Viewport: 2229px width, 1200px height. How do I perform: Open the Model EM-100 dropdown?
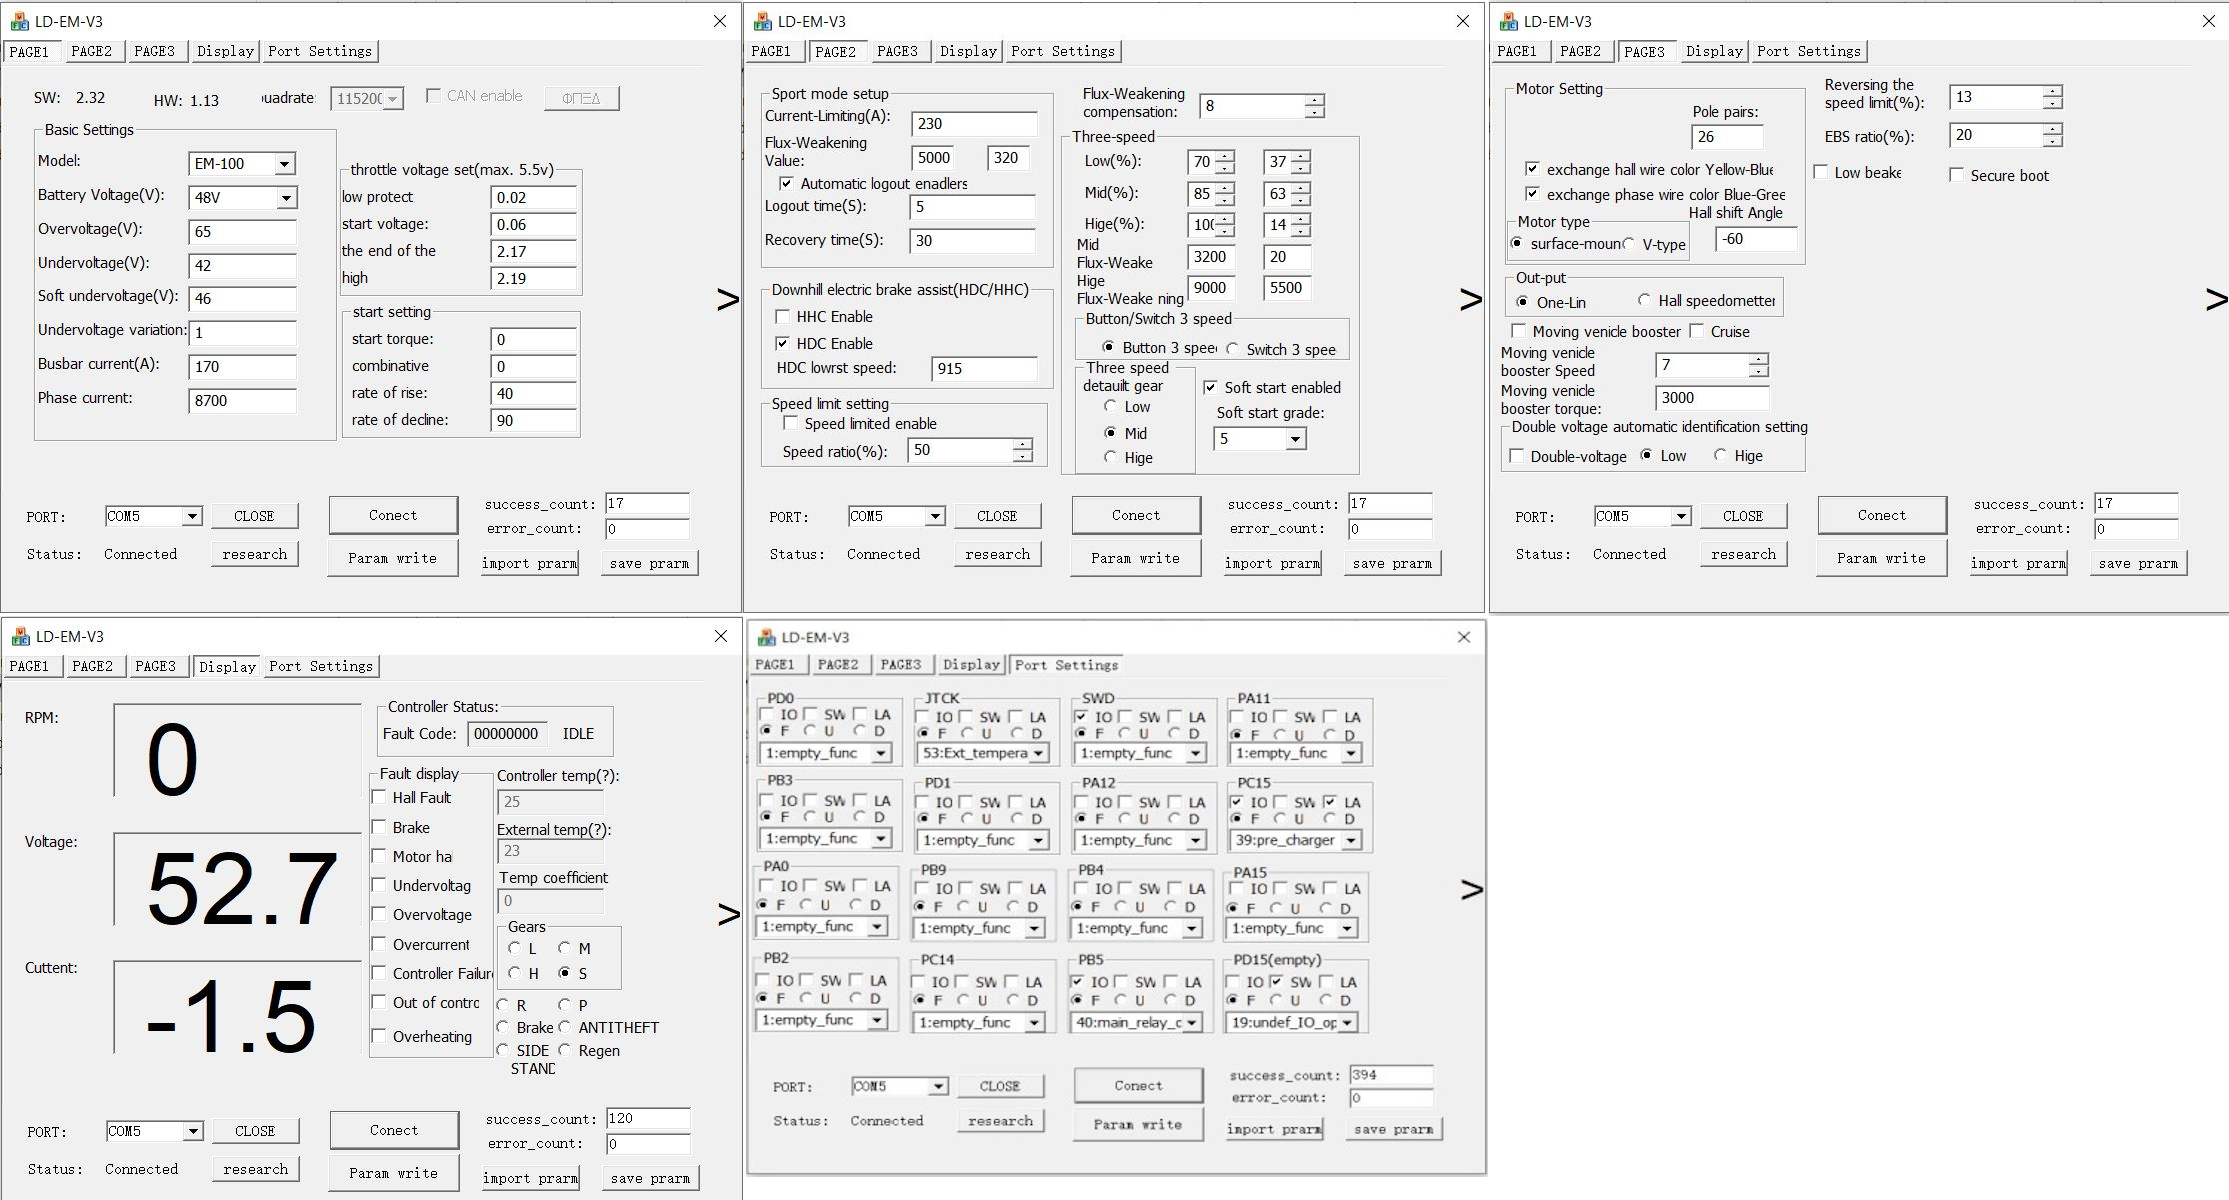[284, 164]
